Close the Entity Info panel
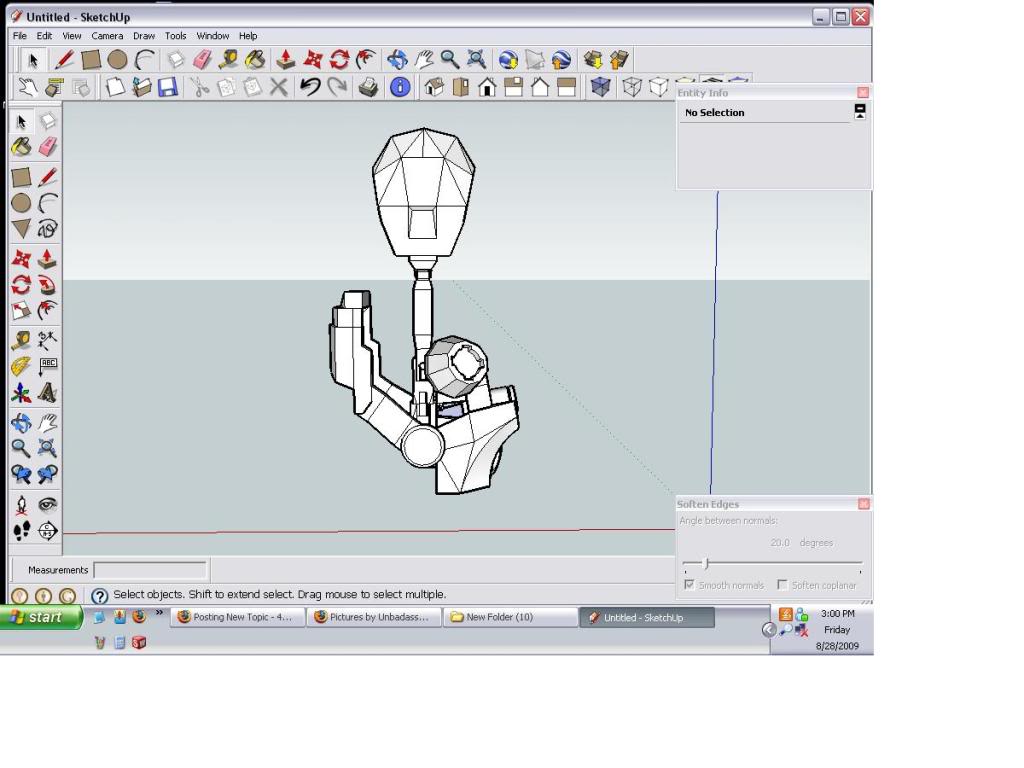 pos(863,93)
